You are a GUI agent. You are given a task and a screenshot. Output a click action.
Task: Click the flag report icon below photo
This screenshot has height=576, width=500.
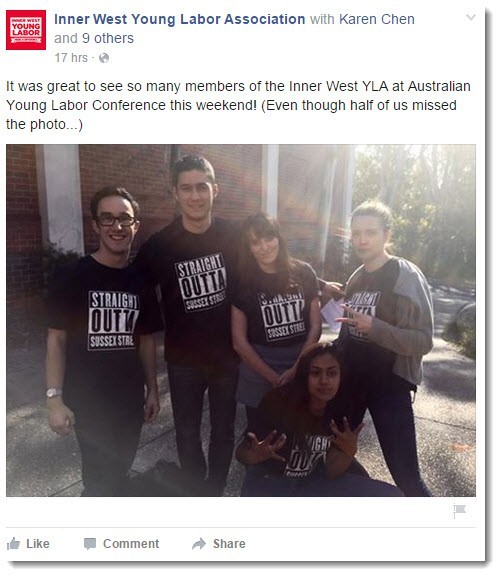(x=459, y=511)
